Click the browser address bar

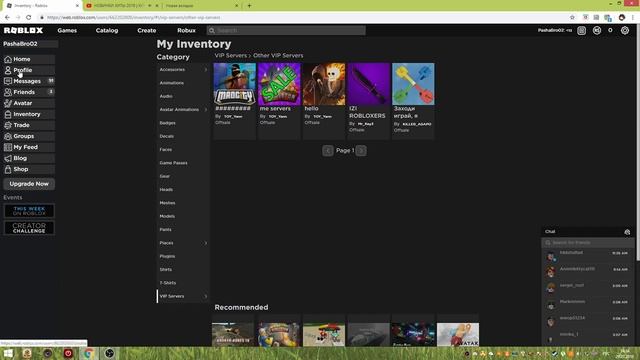(302, 18)
